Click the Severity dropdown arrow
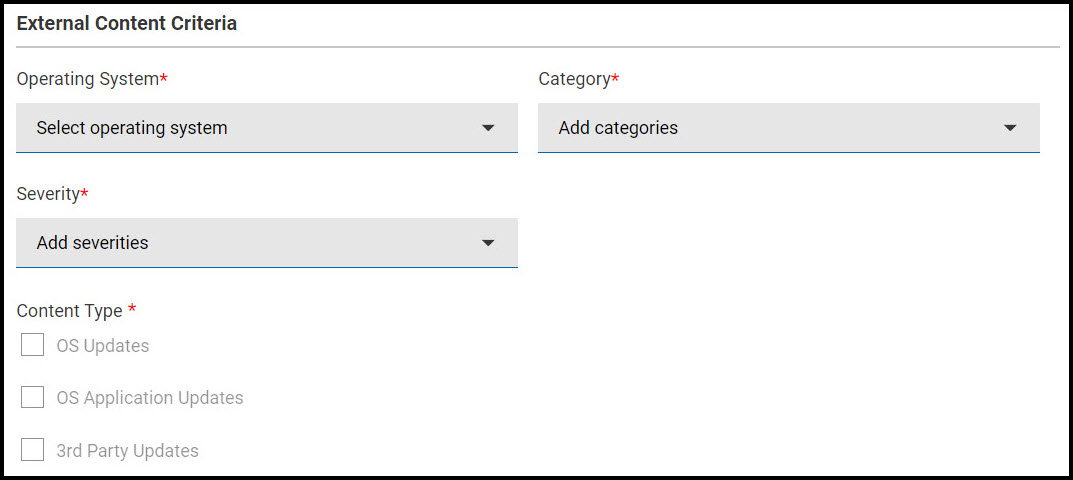Image resolution: width=1073 pixels, height=480 pixels. (x=488, y=243)
